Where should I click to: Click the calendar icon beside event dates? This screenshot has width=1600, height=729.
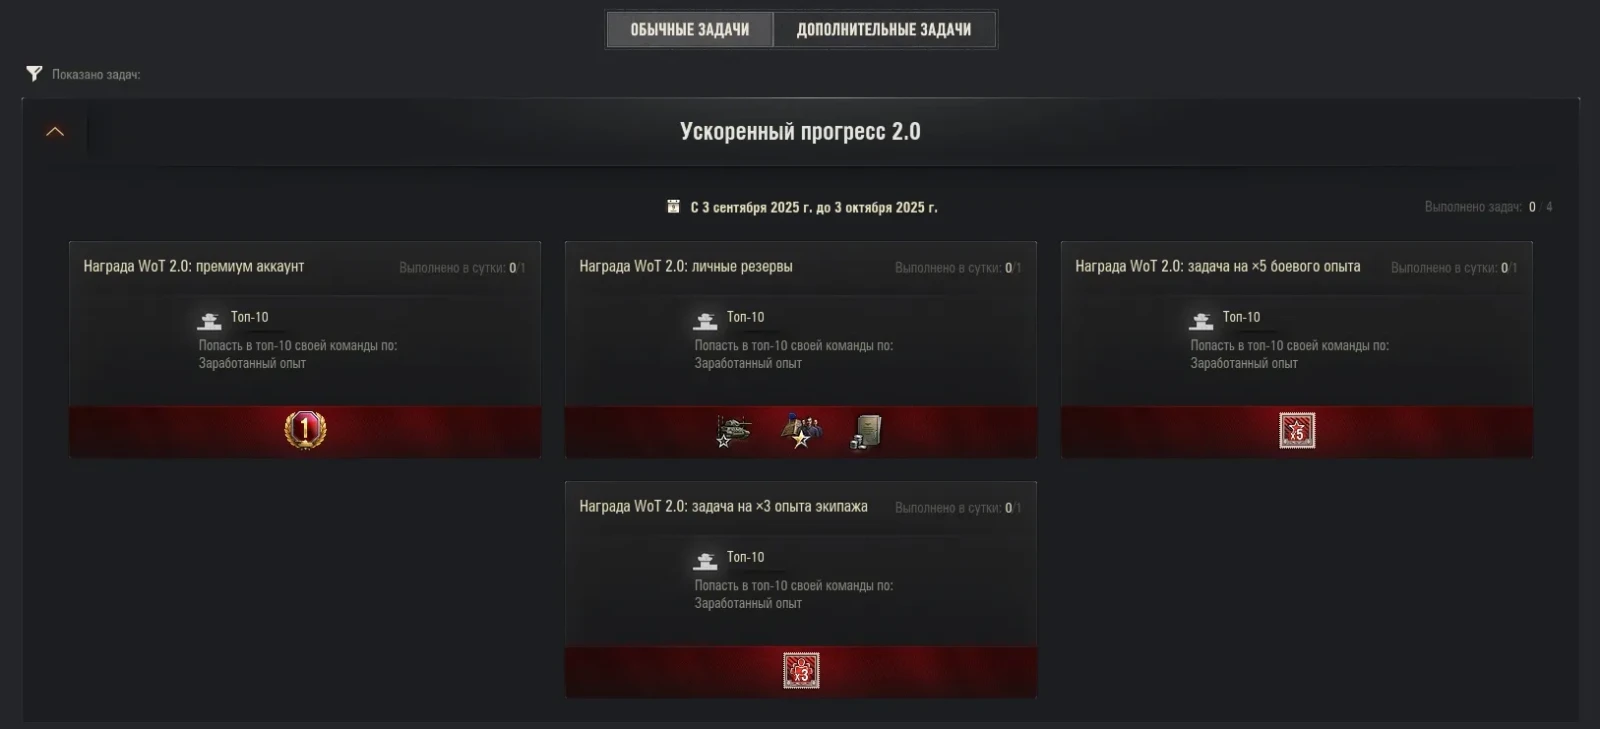pyautogui.click(x=673, y=207)
